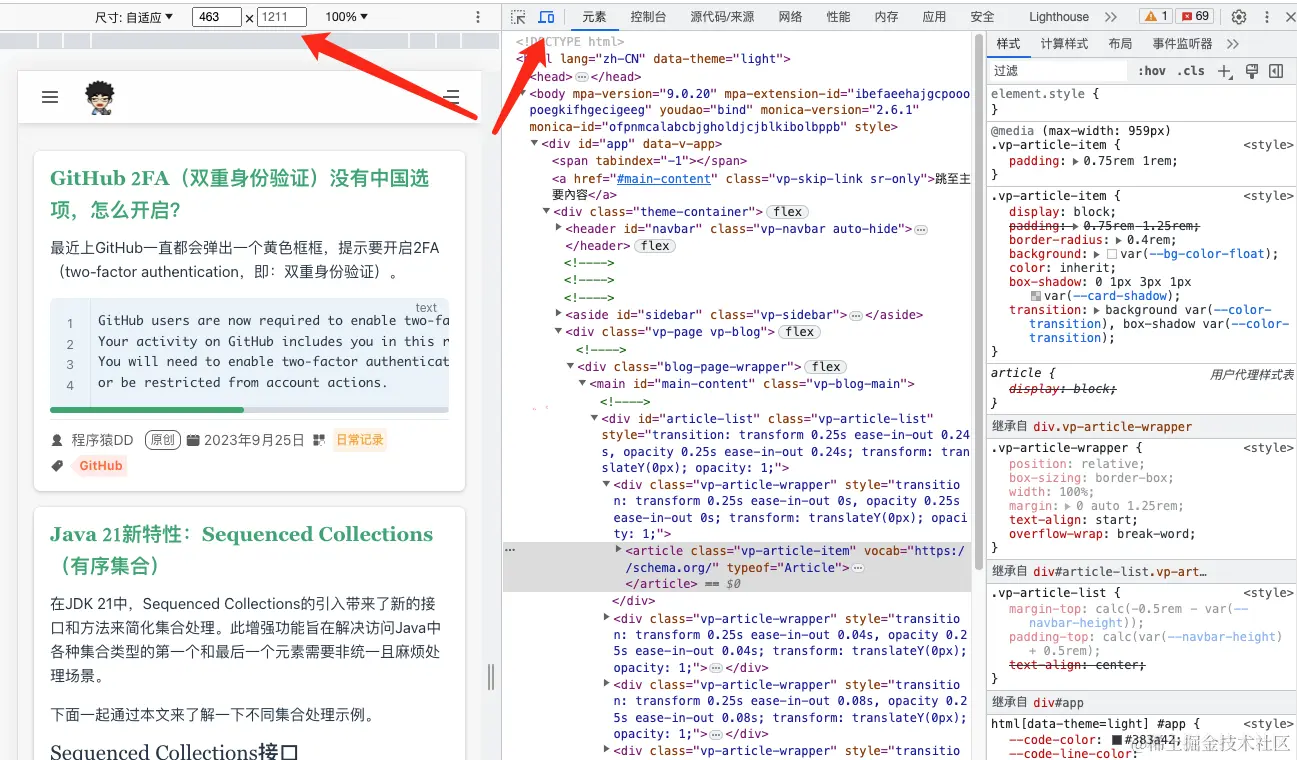Toggle flex badge on theme-container div
The width and height of the screenshot is (1297, 760).
pyautogui.click(x=788, y=212)
